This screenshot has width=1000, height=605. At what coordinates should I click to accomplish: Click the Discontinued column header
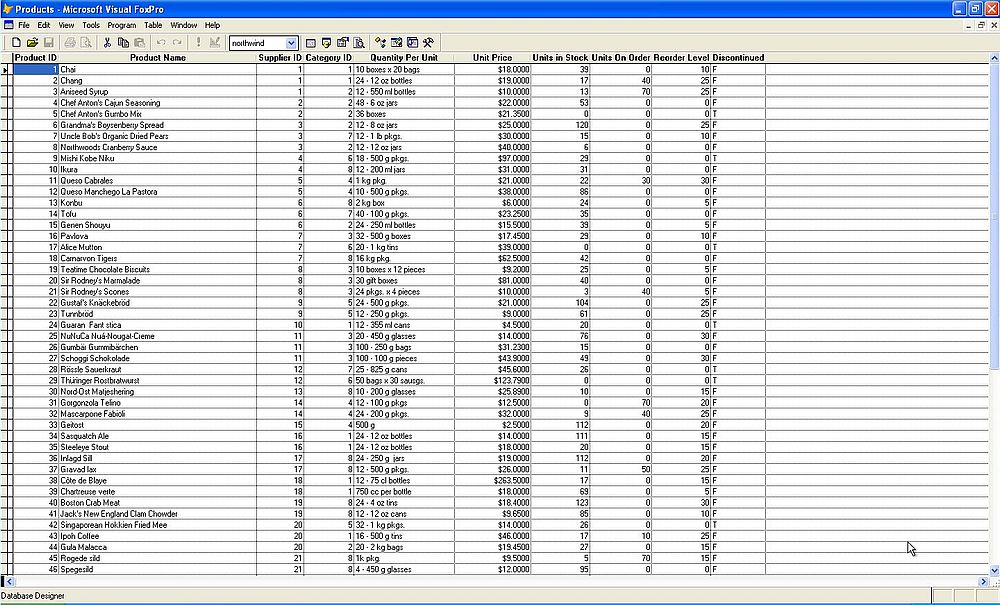(x=738, y=57)
